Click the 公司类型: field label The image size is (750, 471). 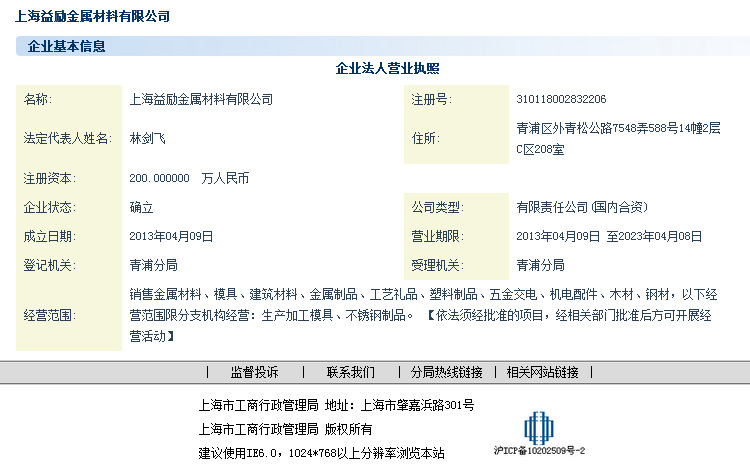pyautogui.click(x=438, y=207)
